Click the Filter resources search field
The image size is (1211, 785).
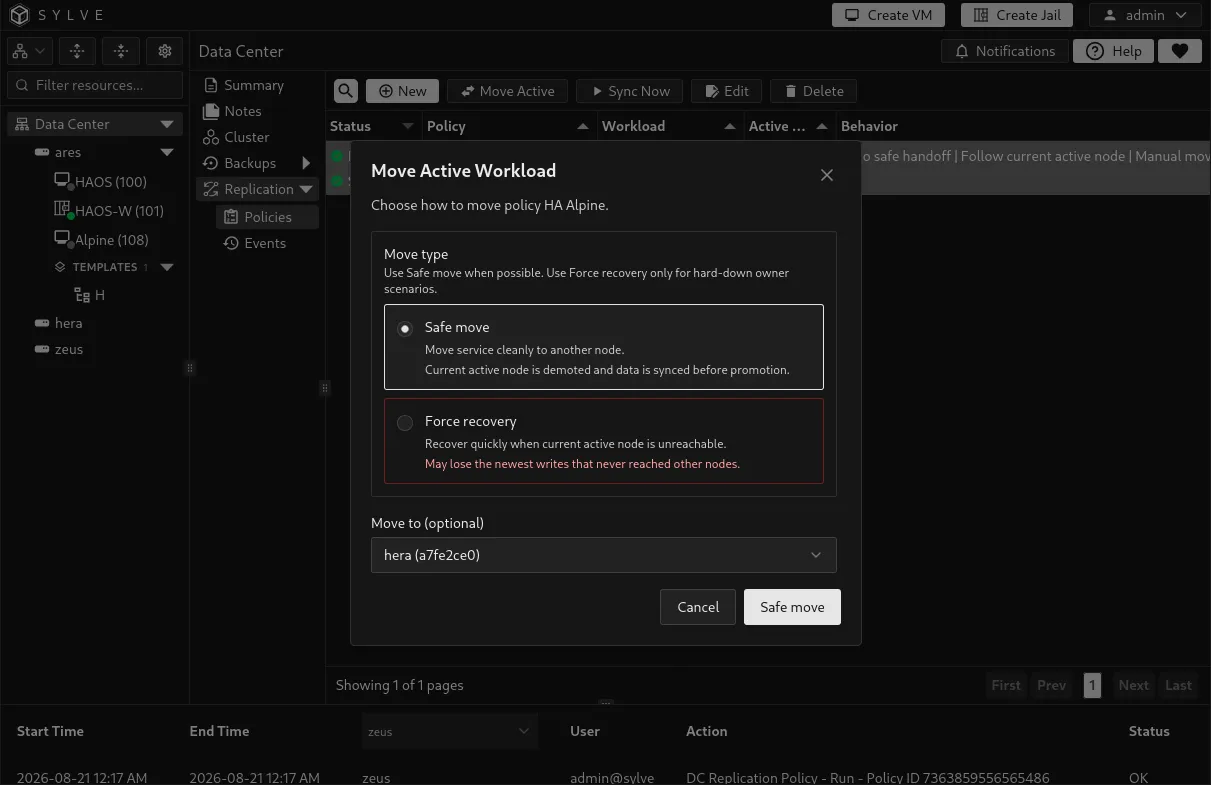click(95, 85)
